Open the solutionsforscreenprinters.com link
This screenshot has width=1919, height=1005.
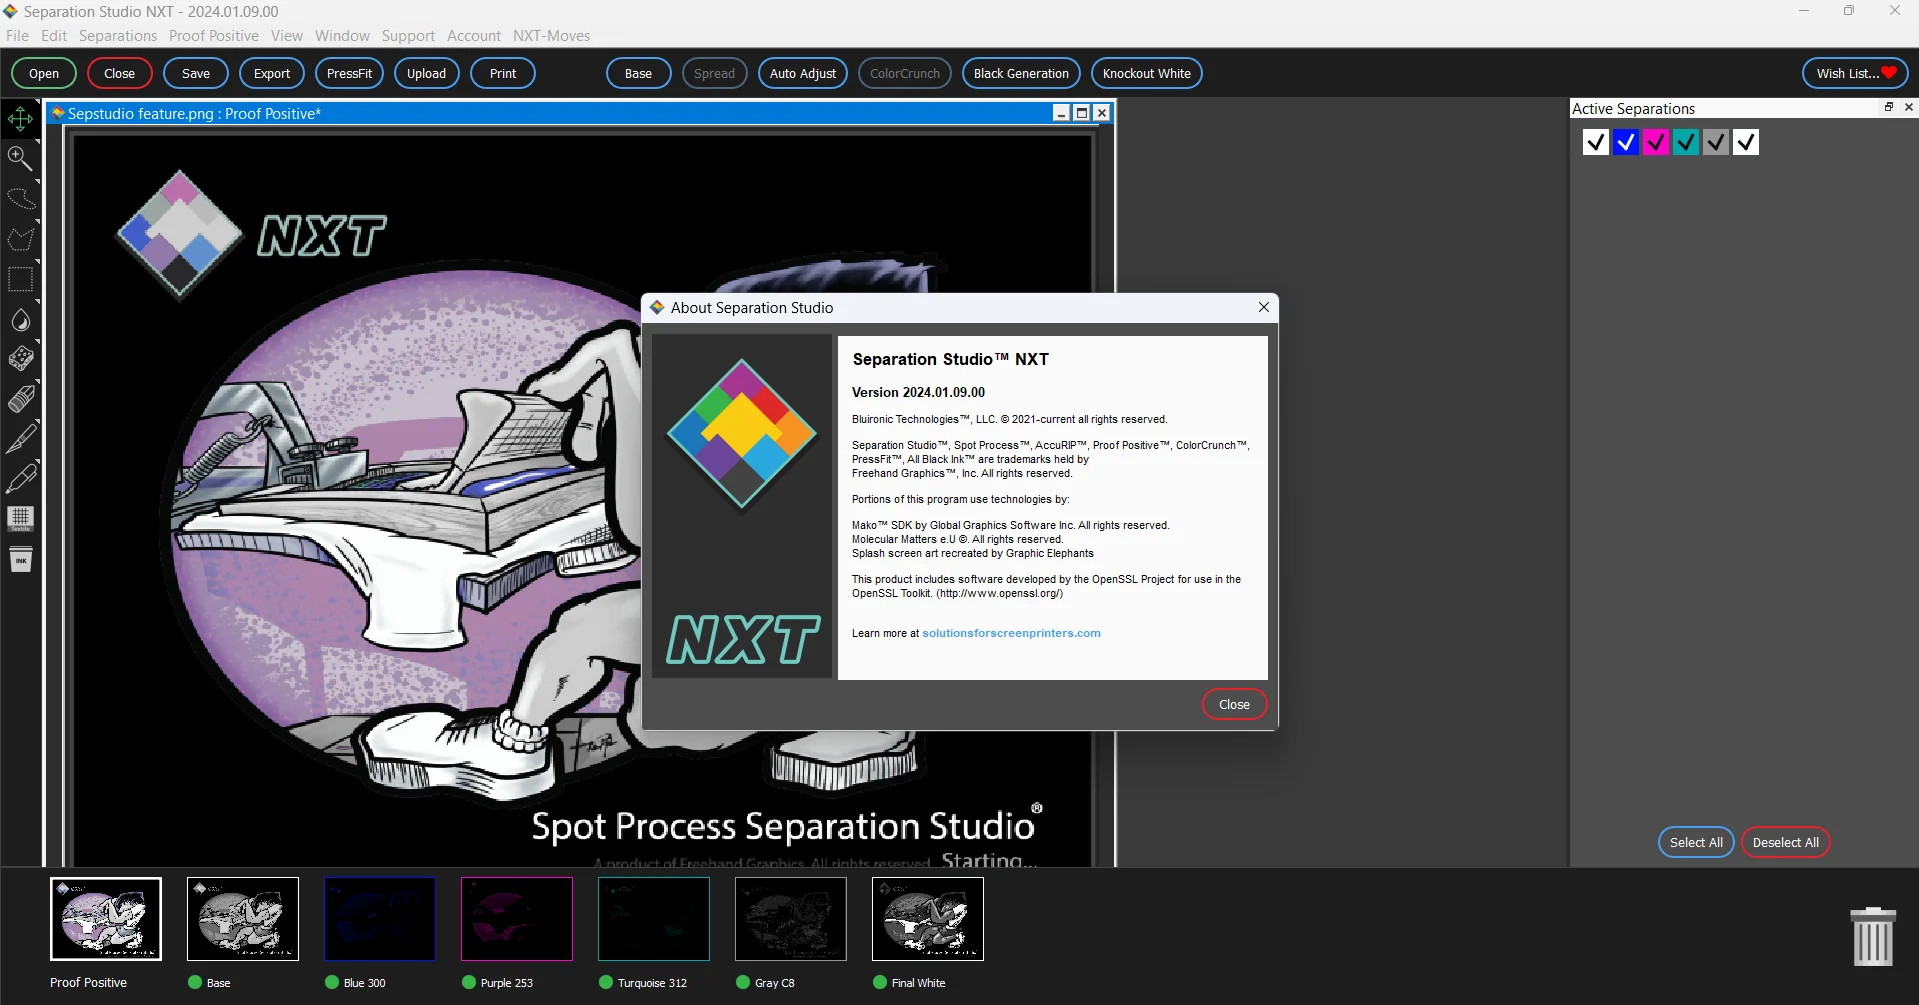click(x=1011, y=633)
